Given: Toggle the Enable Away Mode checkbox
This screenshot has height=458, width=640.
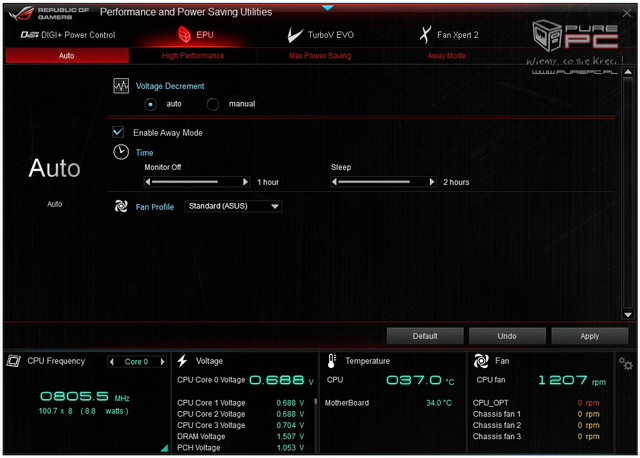Looking at the screenshot, I should (x=118, y=132).
